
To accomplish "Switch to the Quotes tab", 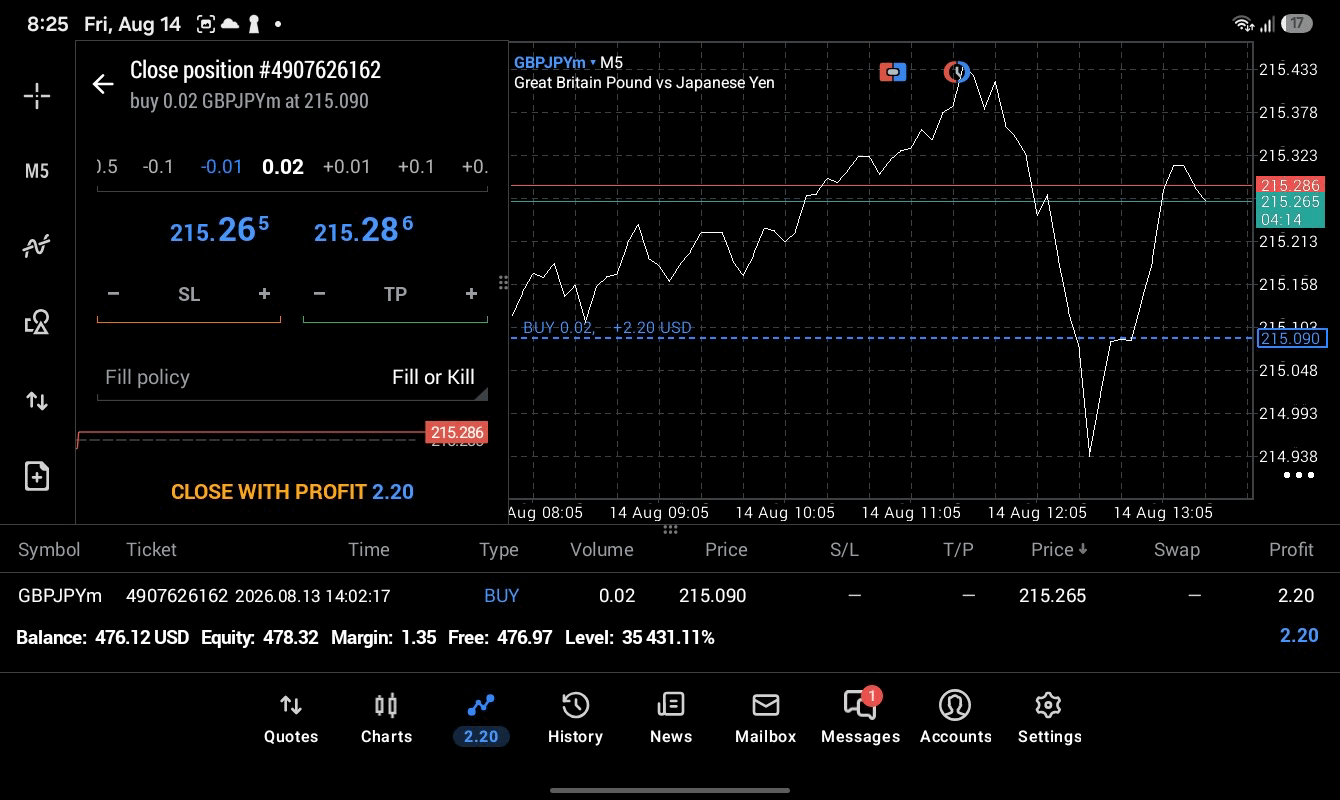I will coord(291,719).
